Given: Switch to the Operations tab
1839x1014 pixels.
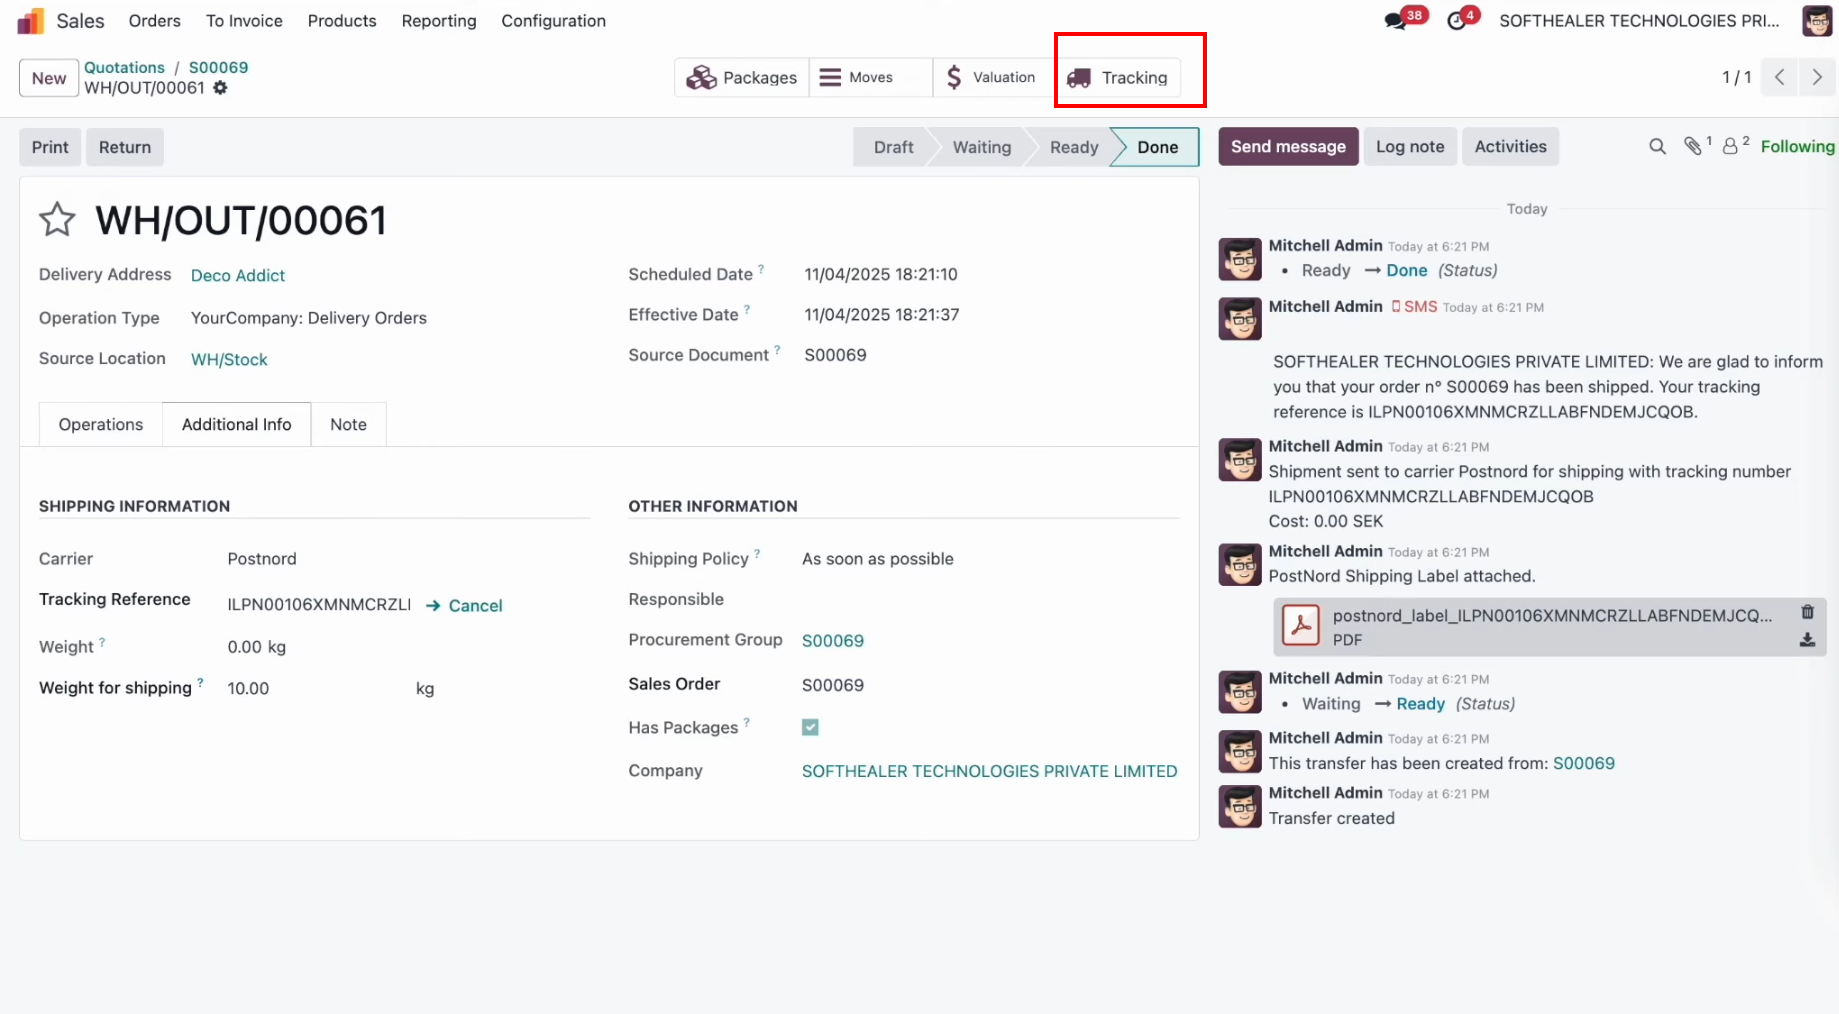Looking at the screenshot, I should click(101, 425).
